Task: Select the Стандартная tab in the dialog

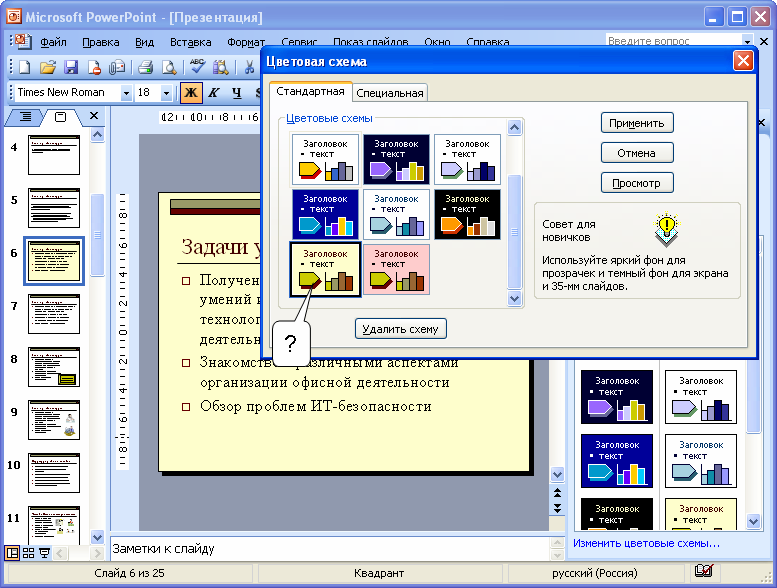Action: (310, 92)
